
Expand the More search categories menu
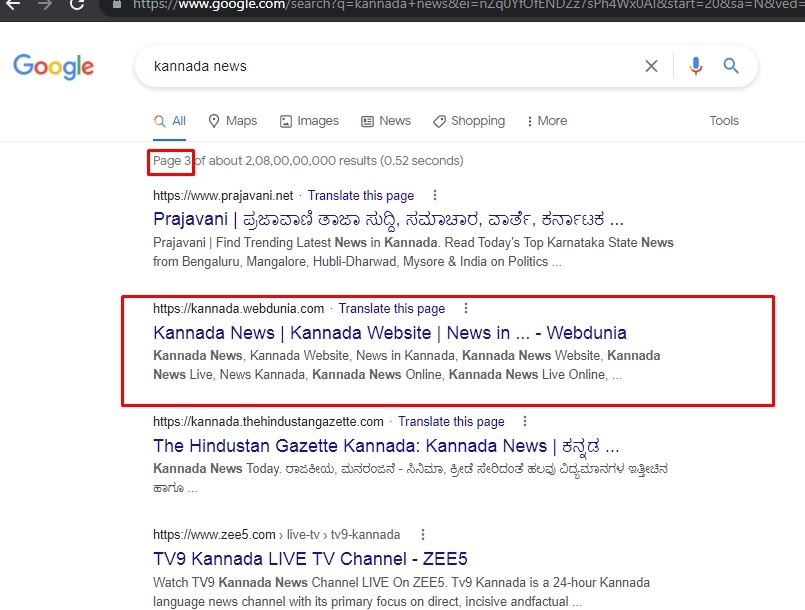coord(547,121)
